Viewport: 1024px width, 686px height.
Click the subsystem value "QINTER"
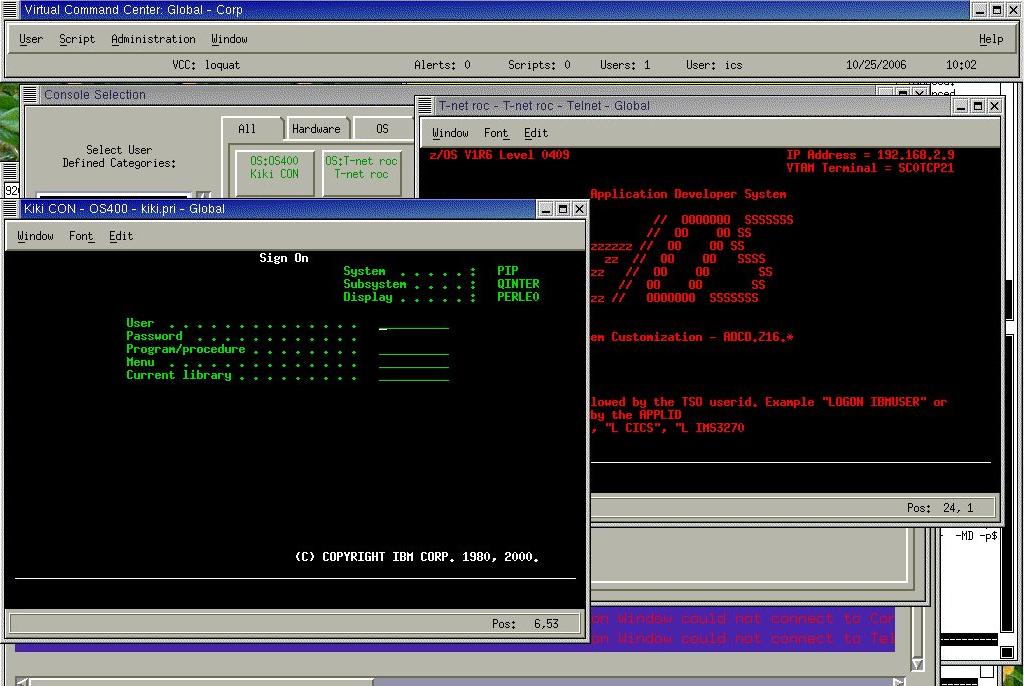coord(519,284)
